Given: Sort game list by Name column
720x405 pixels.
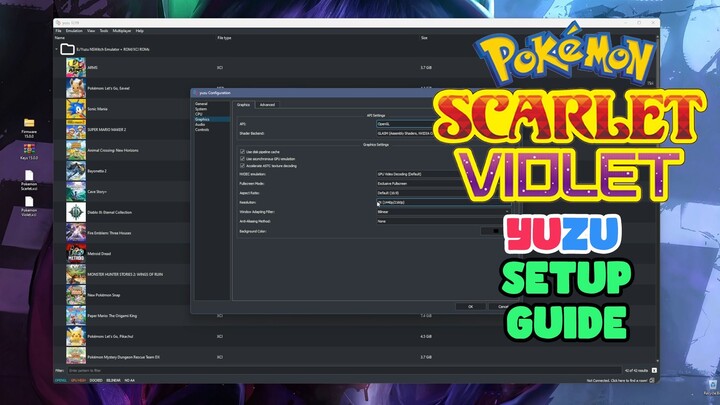Looking at the screenshot, I should 60,38.
